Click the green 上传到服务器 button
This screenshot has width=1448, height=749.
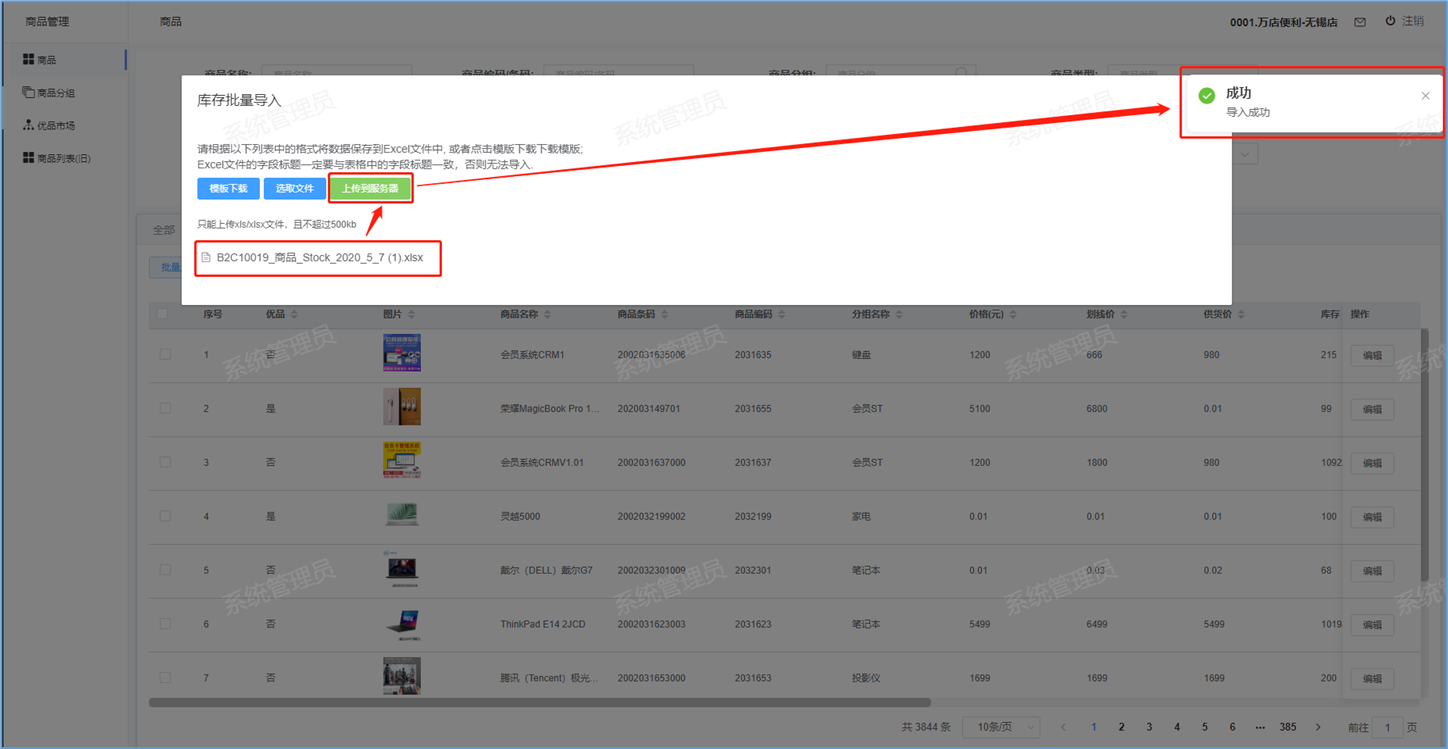(x=370, y=188)
